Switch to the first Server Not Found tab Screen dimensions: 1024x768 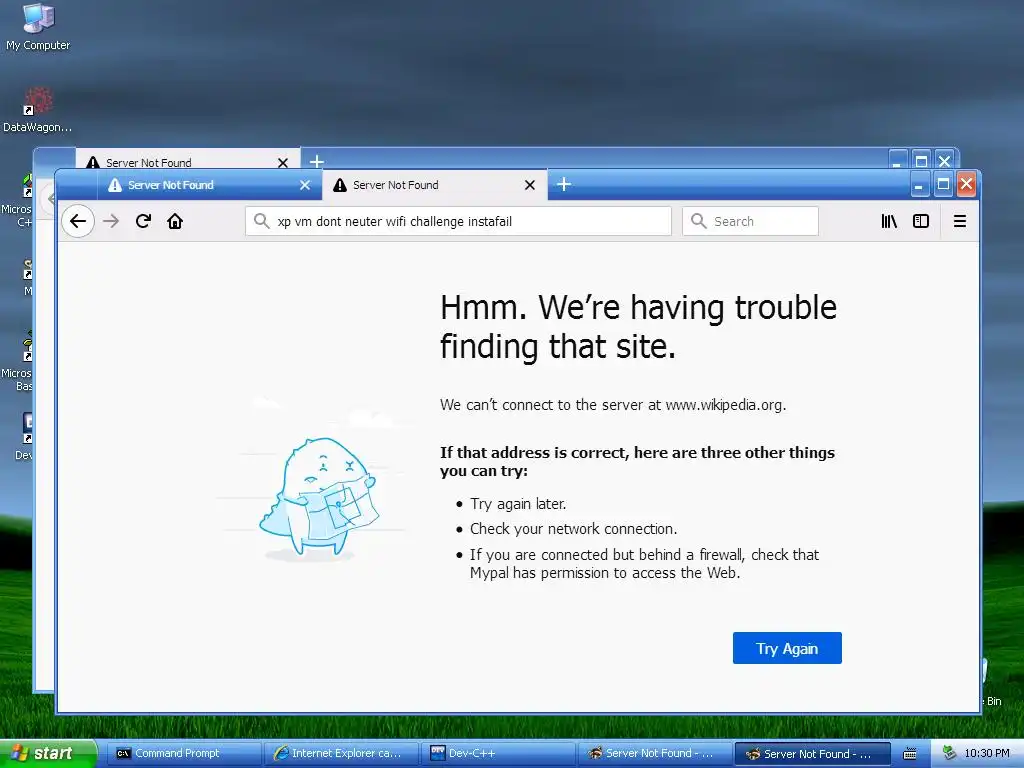point(209,185)
